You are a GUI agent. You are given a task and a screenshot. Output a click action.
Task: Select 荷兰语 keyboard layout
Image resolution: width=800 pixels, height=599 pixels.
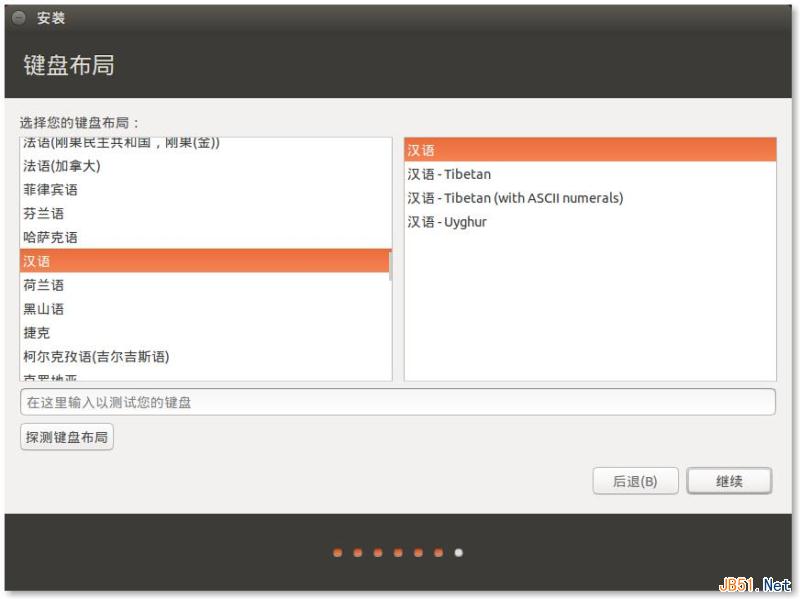(x=43, y=286)
